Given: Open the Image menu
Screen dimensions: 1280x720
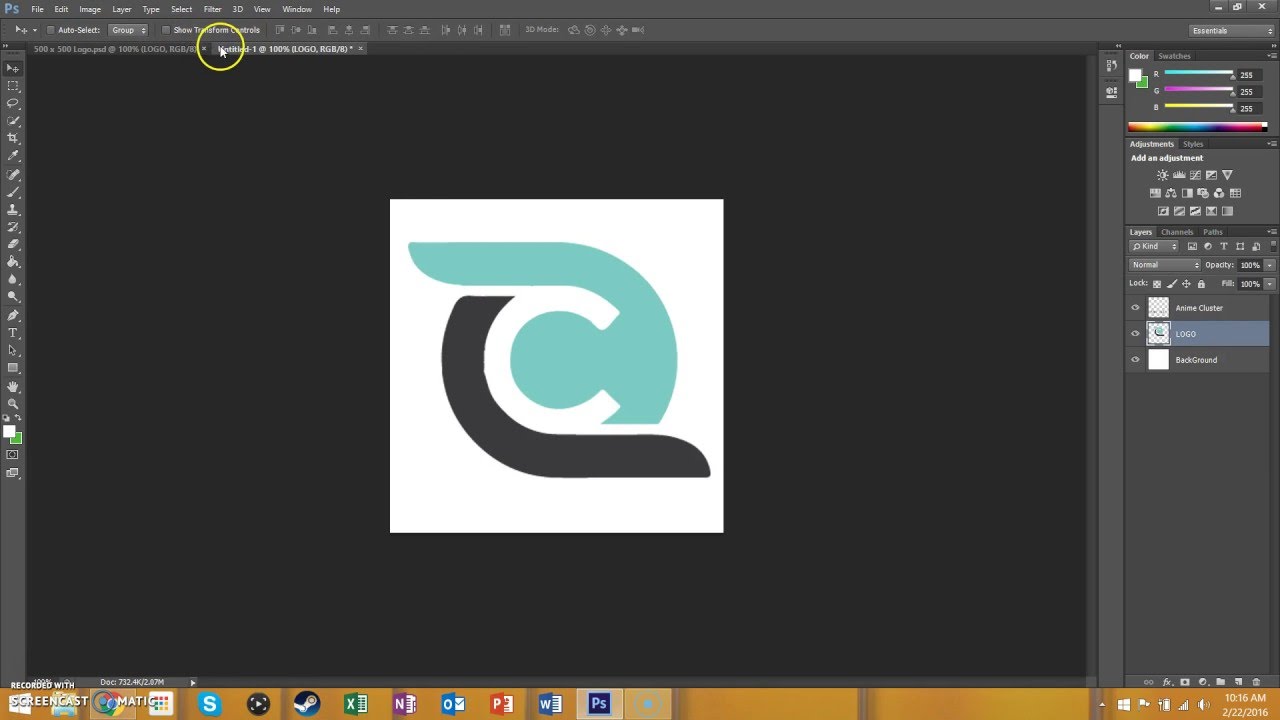Looking at the screenshot, I should [x=90, y=9].
